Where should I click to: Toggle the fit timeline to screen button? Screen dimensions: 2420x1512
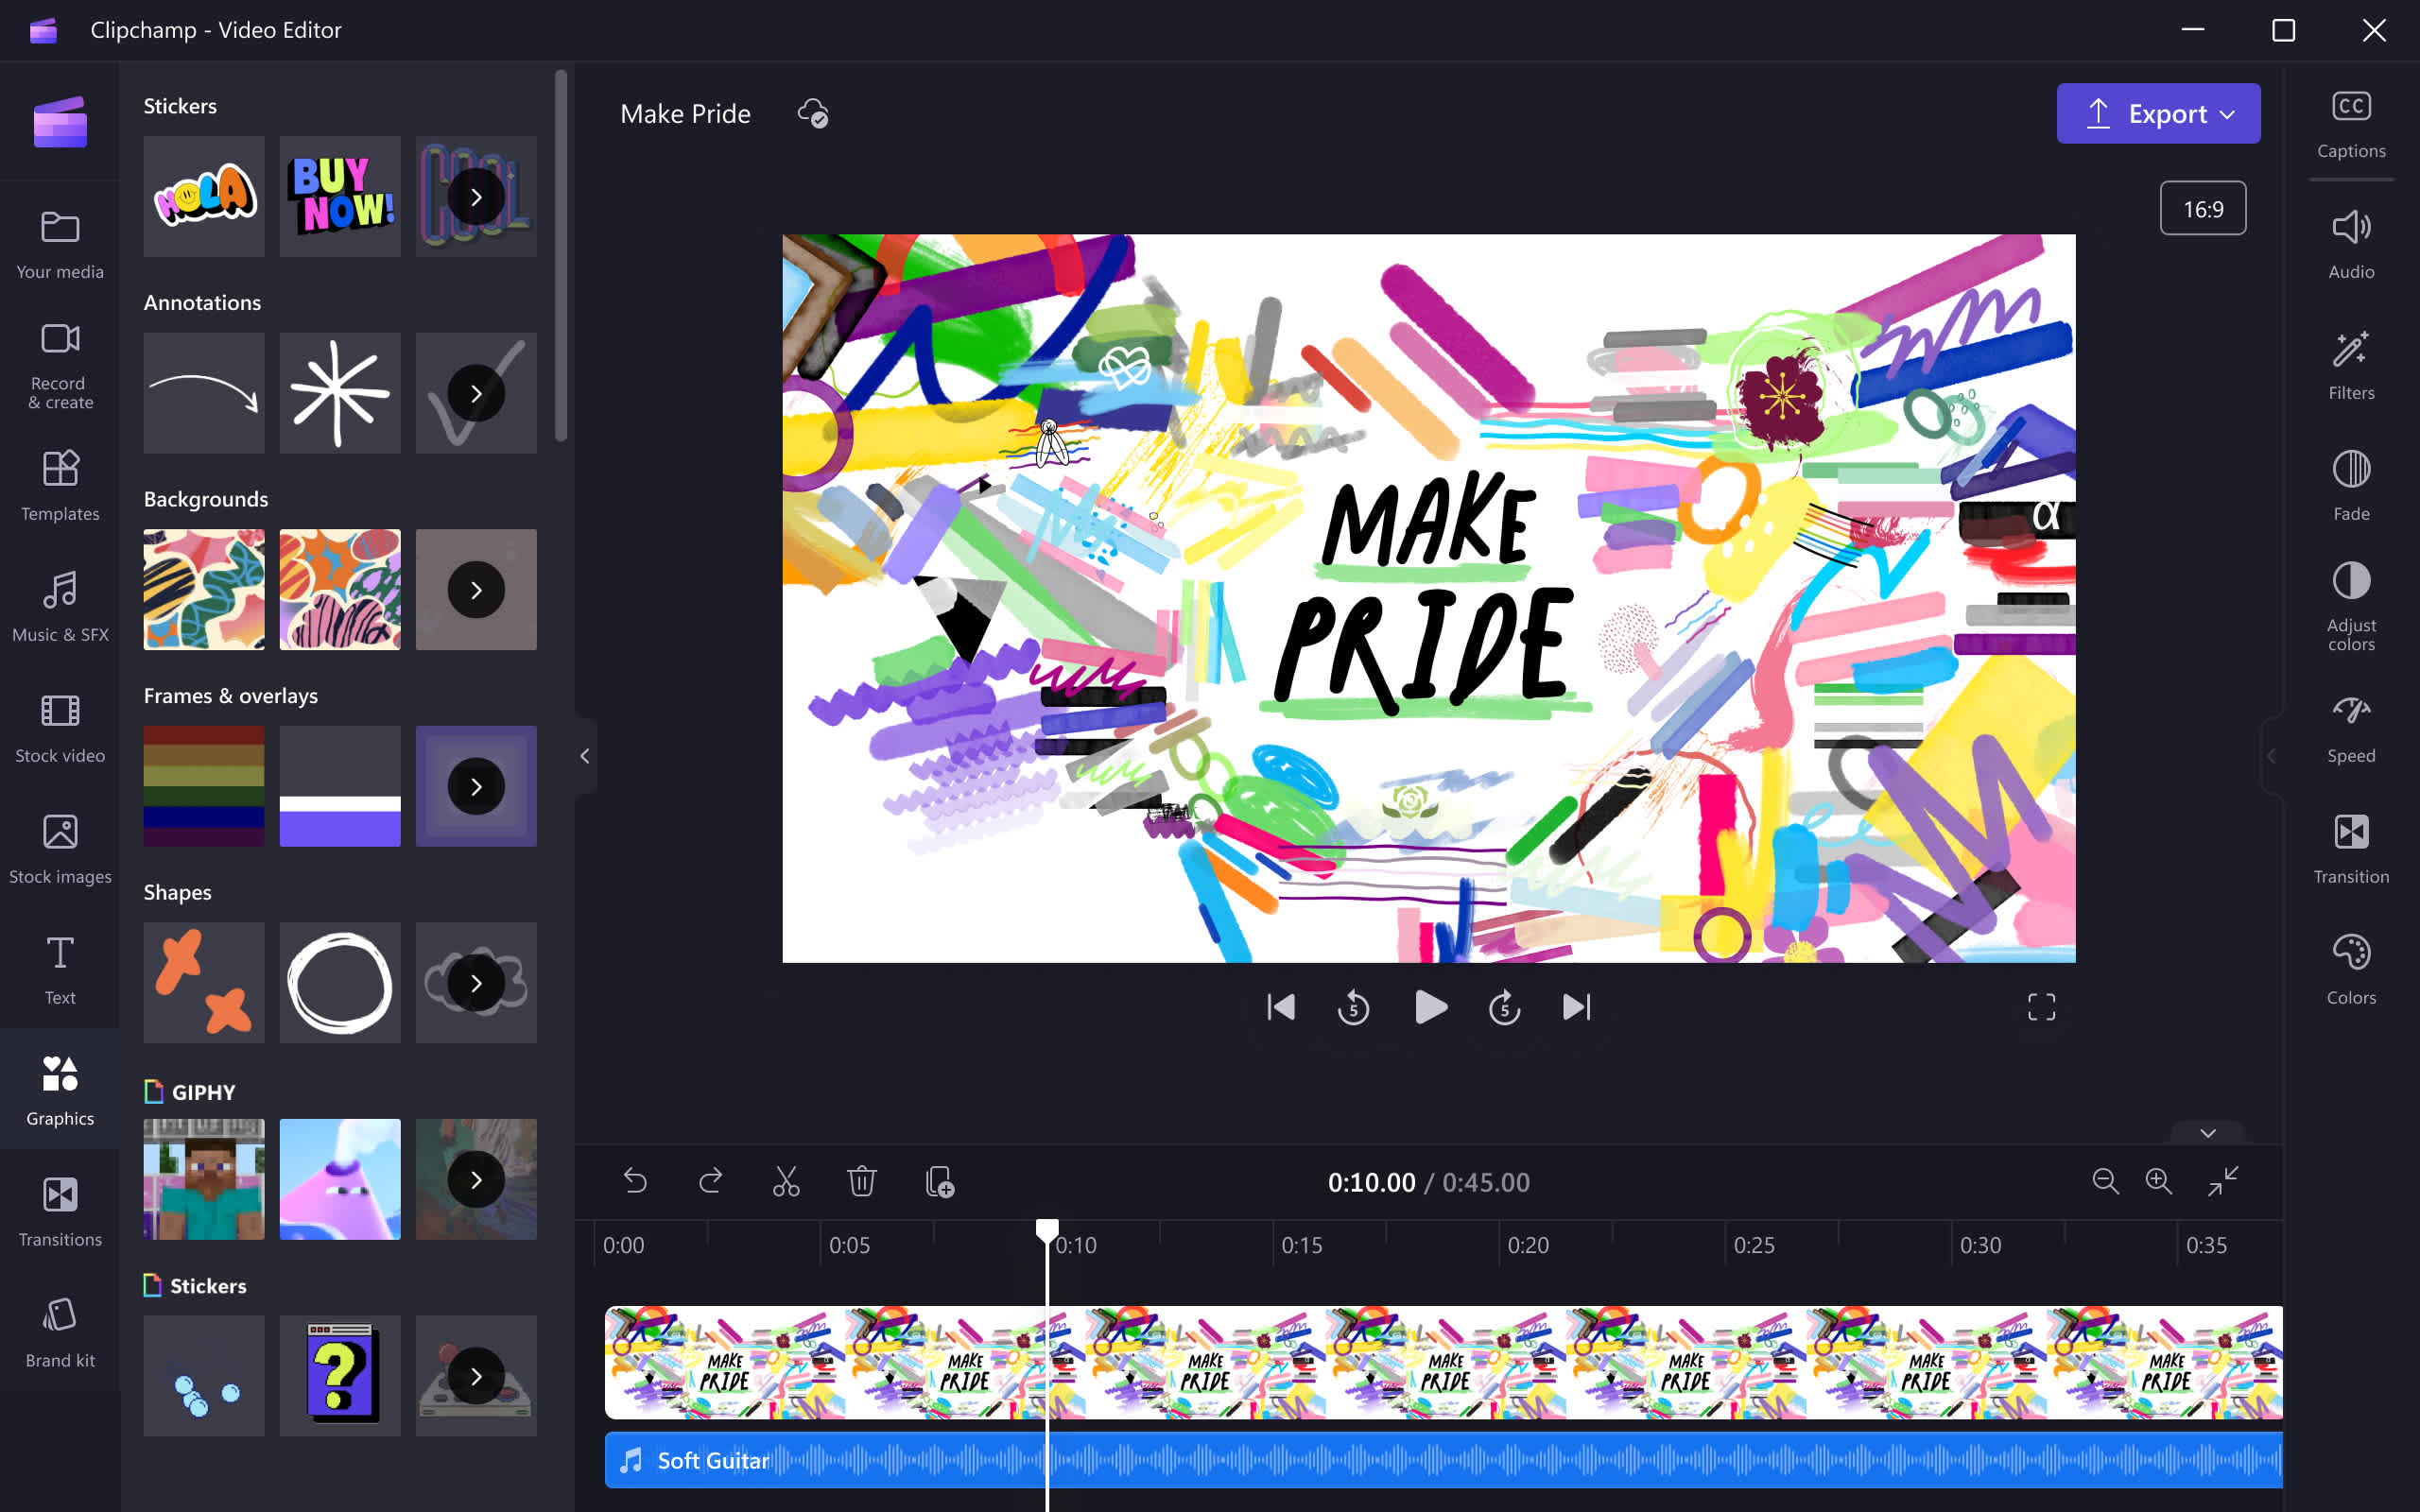pos(2222,1181)
